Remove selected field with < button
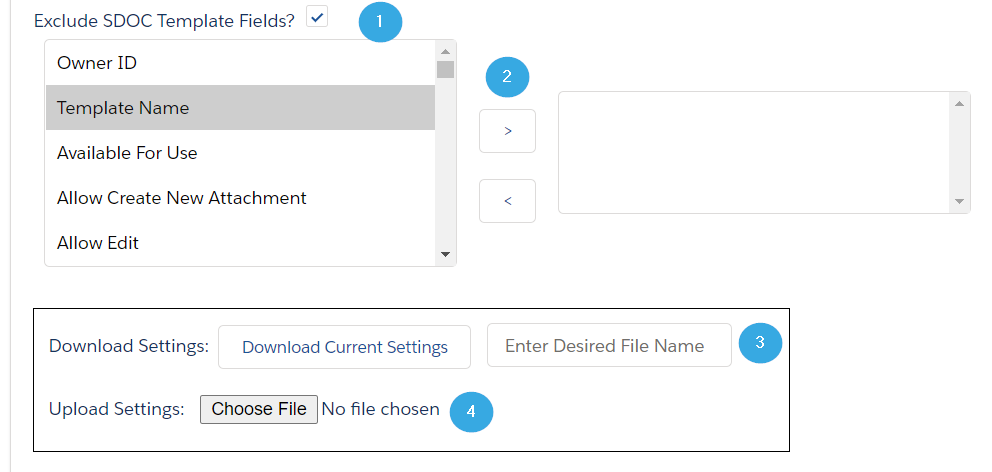Image resolution: width=992 pixels, height=472 pixels. (507, 201)
